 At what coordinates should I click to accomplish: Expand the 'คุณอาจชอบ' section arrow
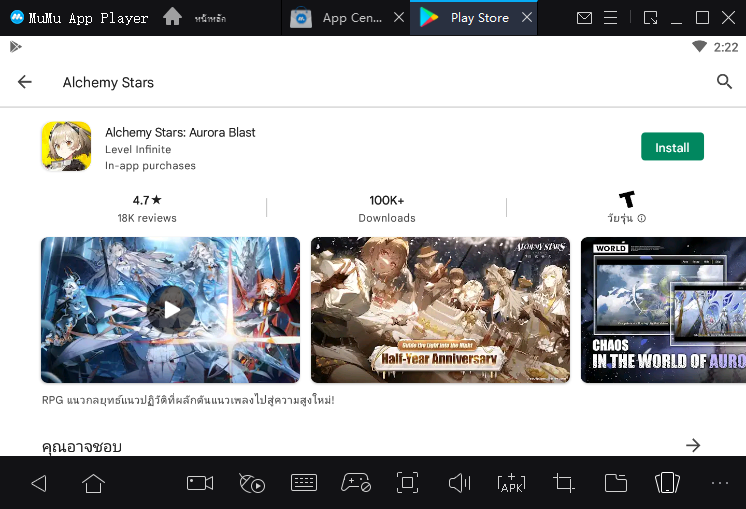(x=693, y=445)
